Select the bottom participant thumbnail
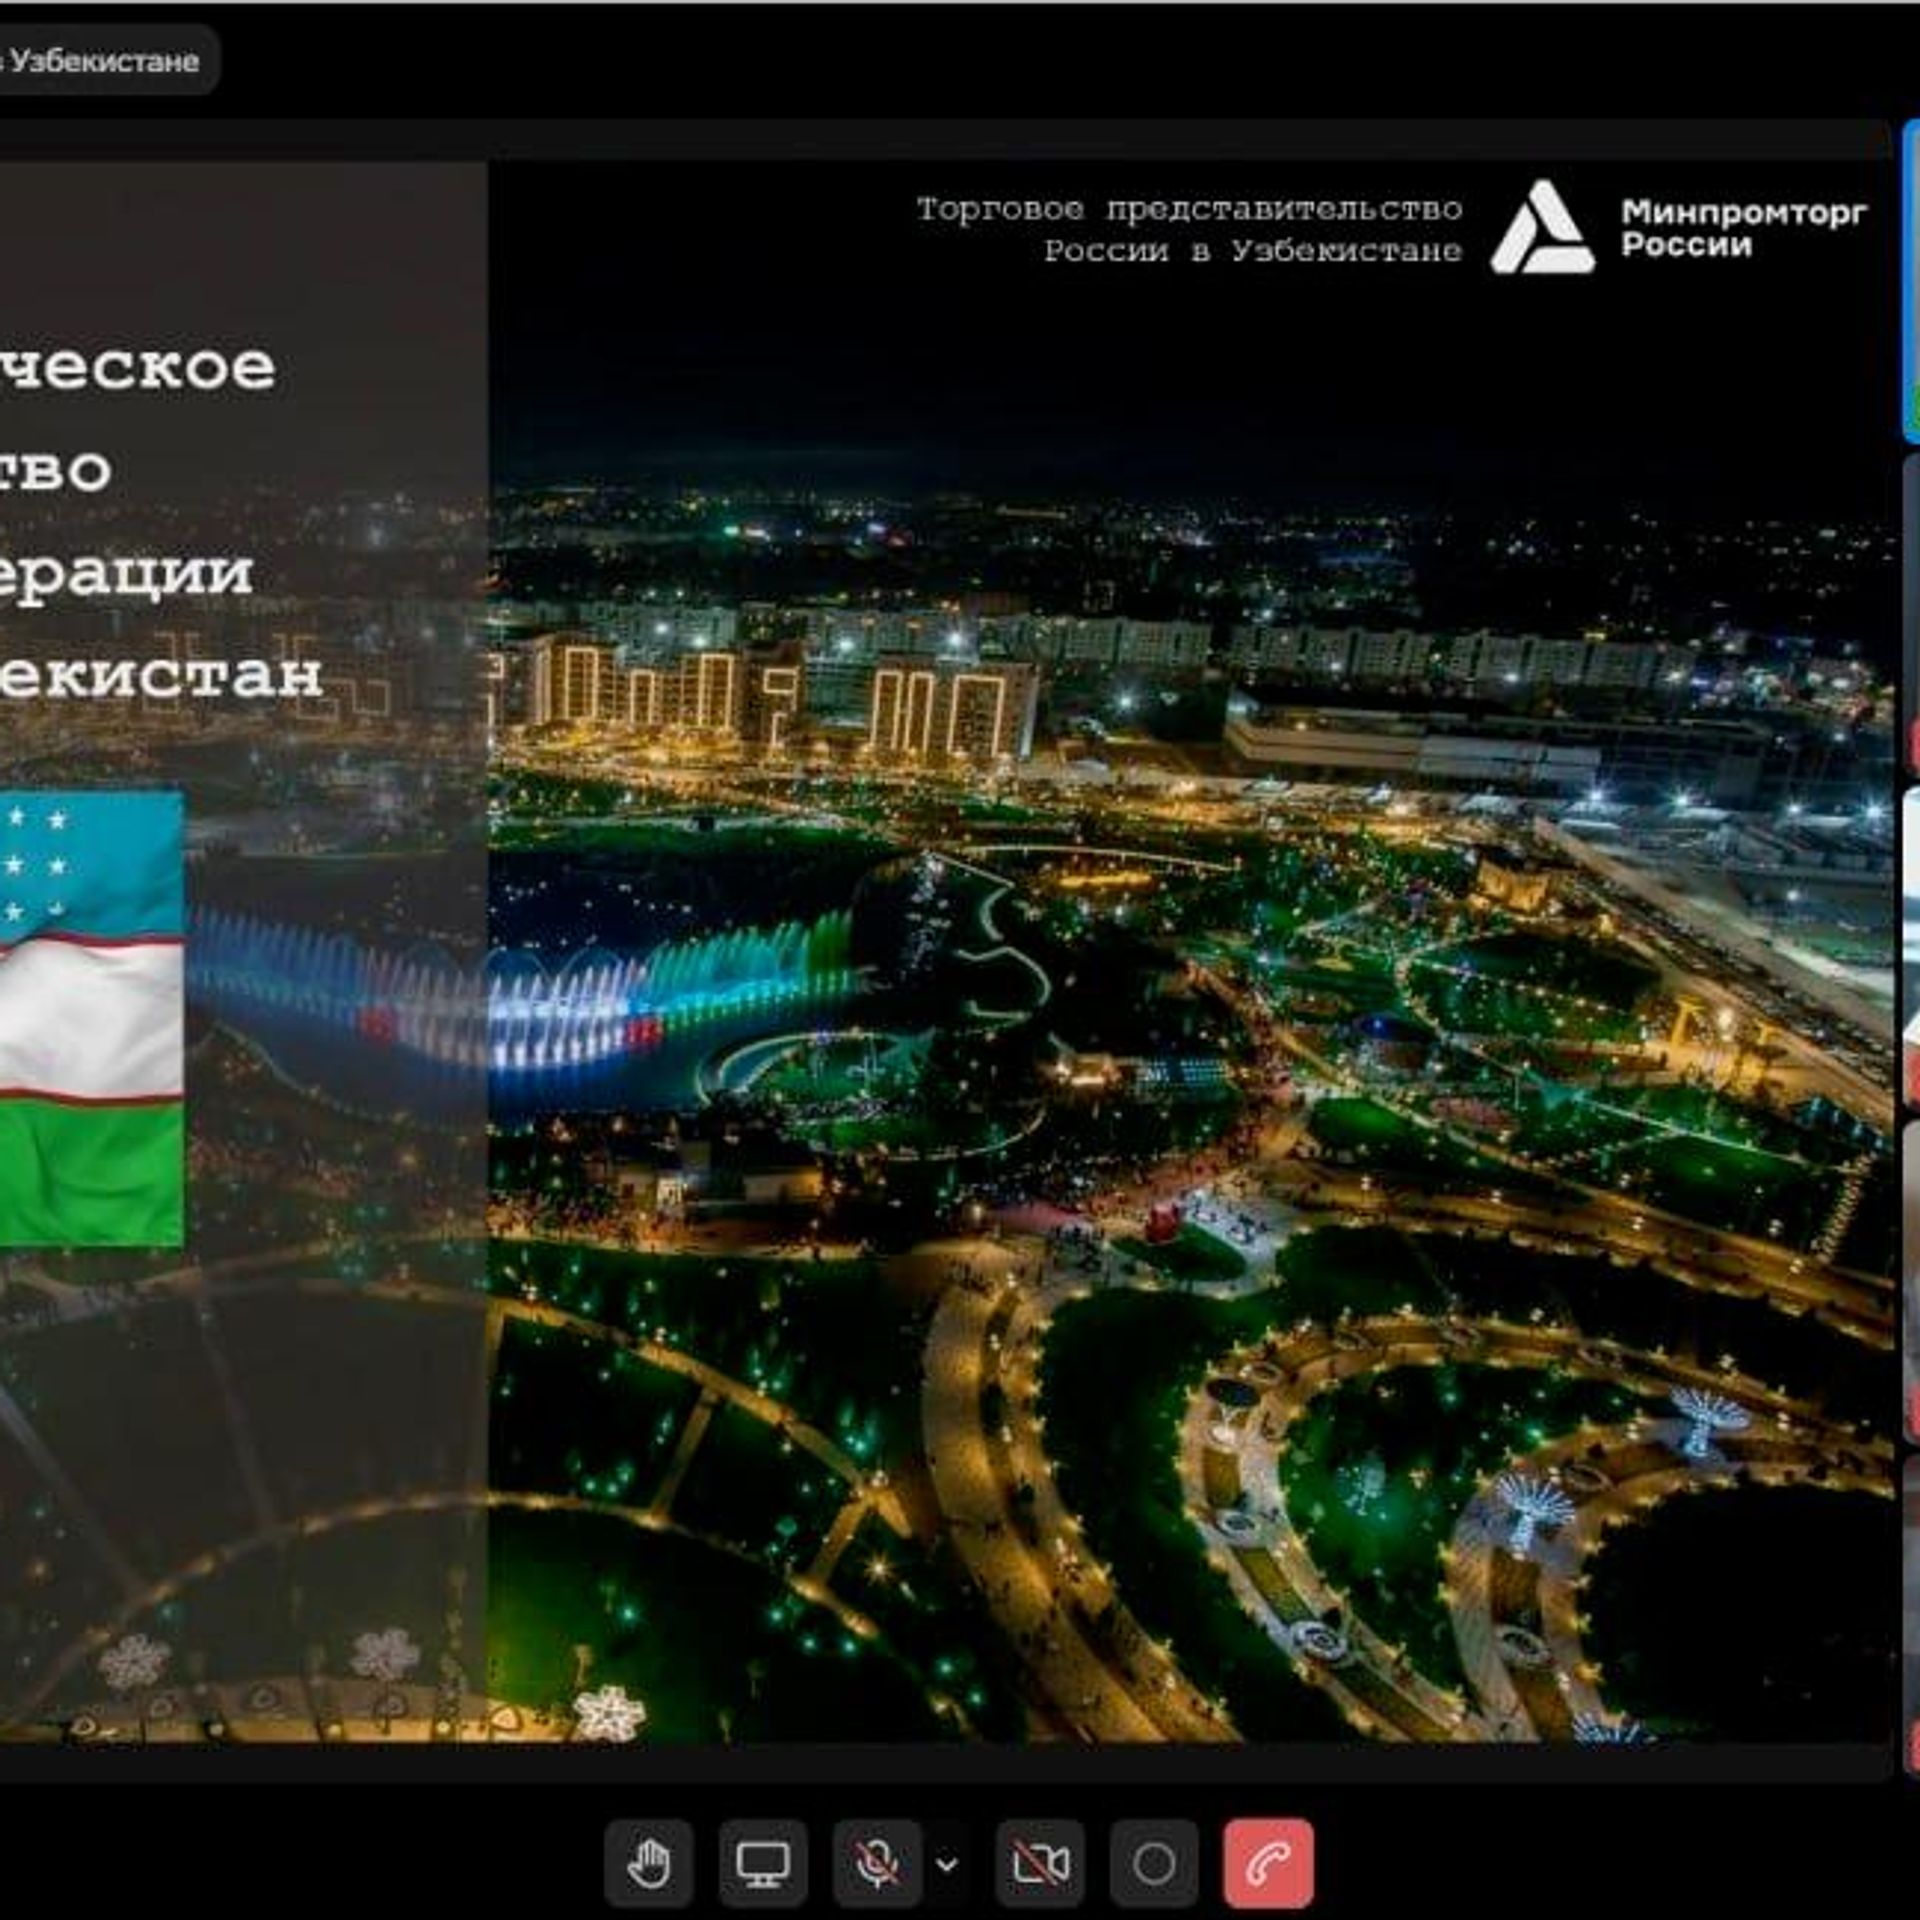Viewport: 1920px width, 1920px height. click(x=1911, y=1615)
